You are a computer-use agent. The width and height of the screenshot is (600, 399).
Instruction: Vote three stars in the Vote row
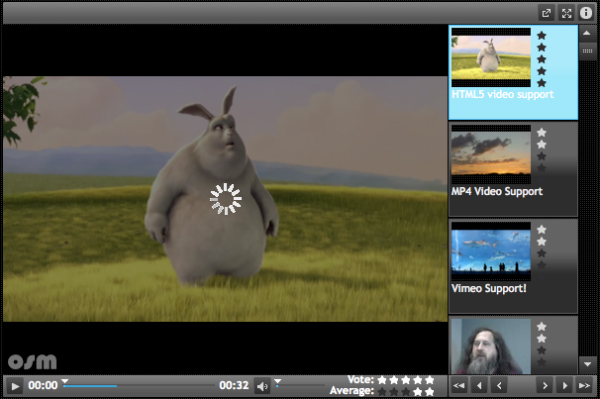click(406, 380)
